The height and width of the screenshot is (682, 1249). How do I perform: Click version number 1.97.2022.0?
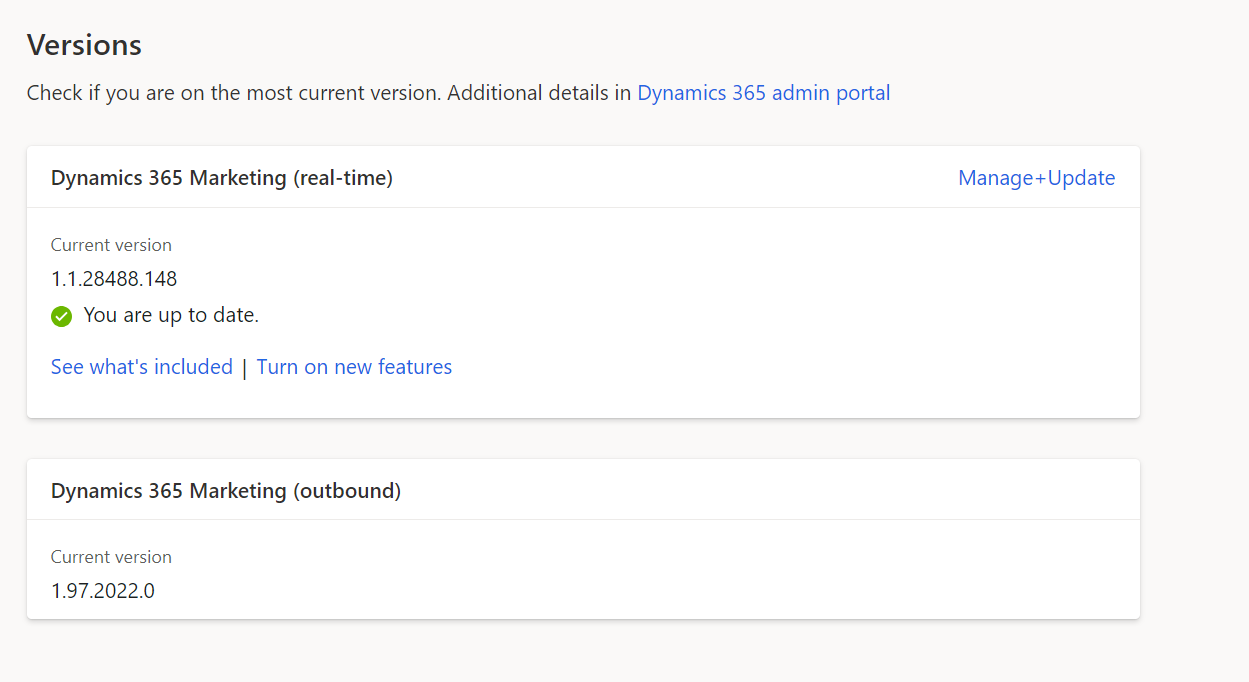point(103,591)
